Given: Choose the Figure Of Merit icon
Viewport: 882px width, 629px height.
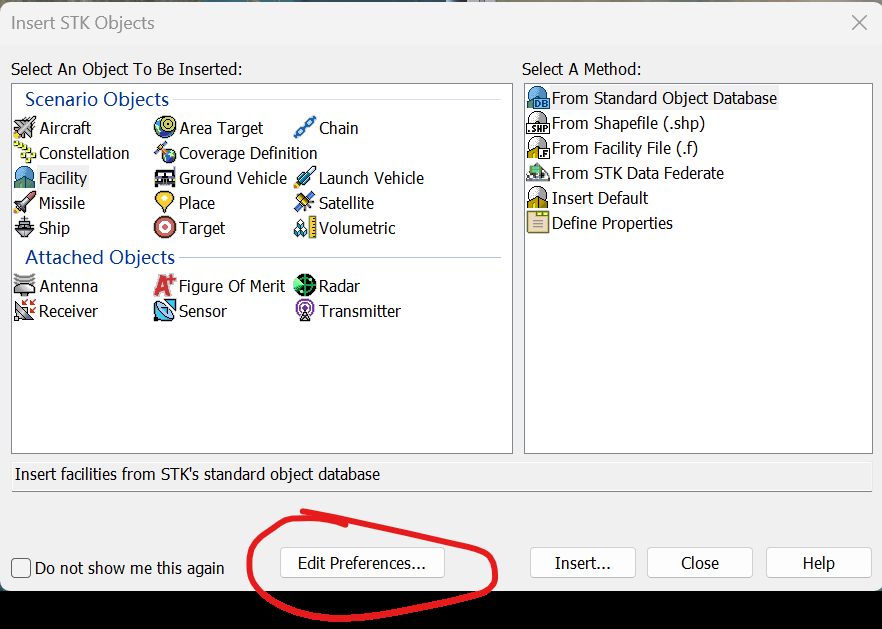Looking at the screenshot, I should pos(165,286).
